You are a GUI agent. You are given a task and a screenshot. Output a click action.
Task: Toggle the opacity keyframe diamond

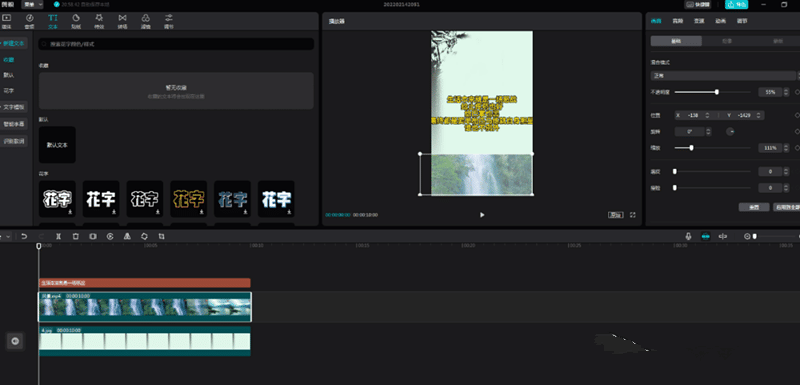pos(797,92)
